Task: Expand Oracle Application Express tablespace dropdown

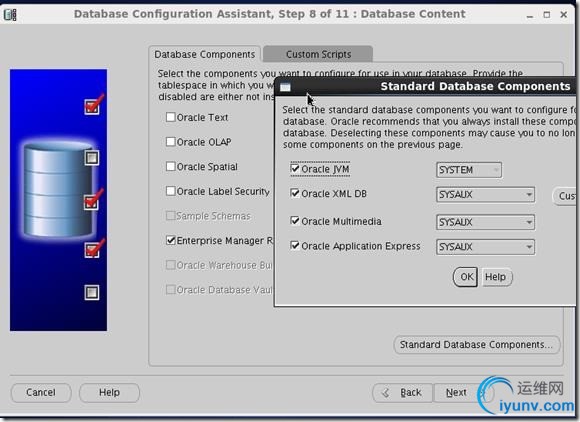Action: tap(485, 247)
